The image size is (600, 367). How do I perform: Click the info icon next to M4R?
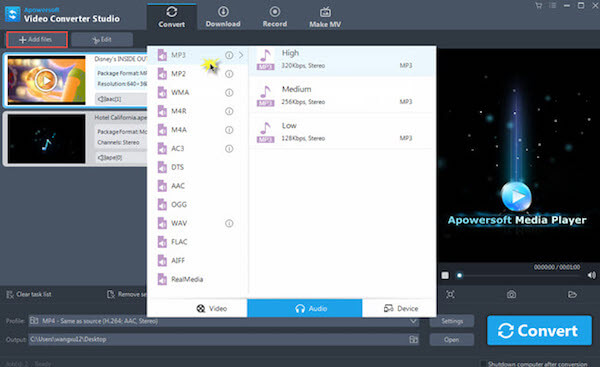[229, 111]
